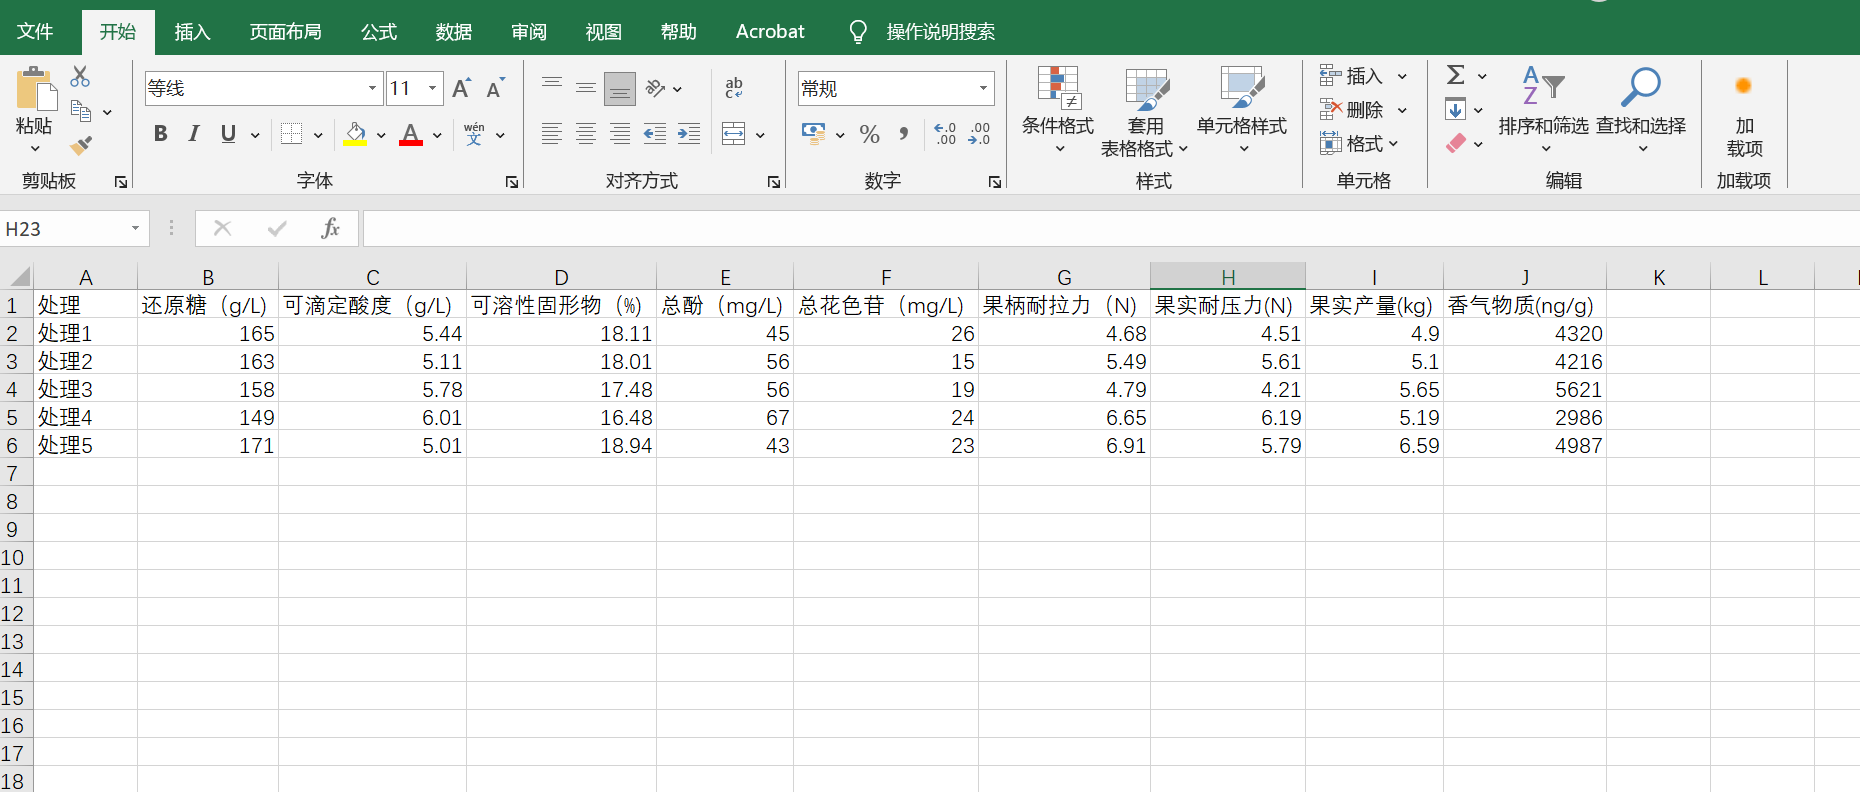The height and width of the screenshot is (792, 1860).
Task: Click the Increase Font Size icon
Action: [x=461, y=89]
